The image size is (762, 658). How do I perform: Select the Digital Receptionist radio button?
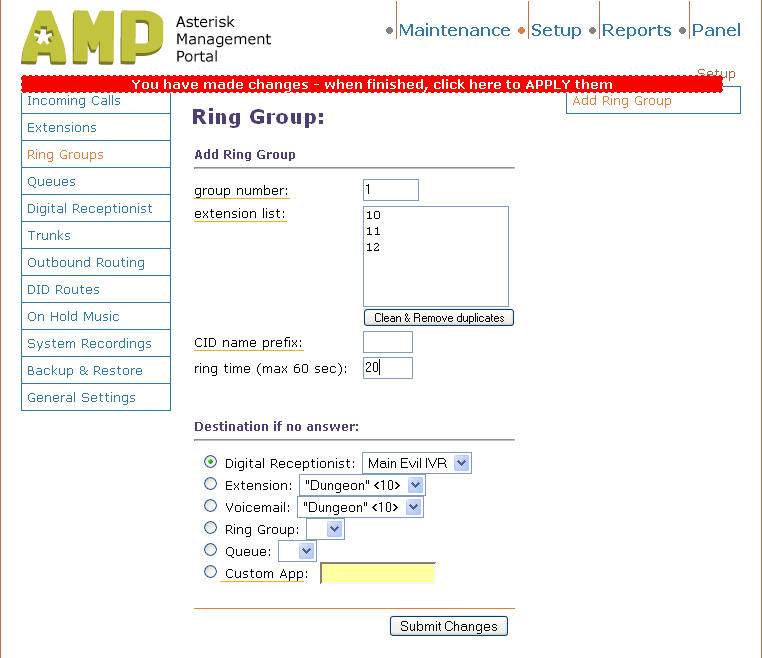[210, 462]
